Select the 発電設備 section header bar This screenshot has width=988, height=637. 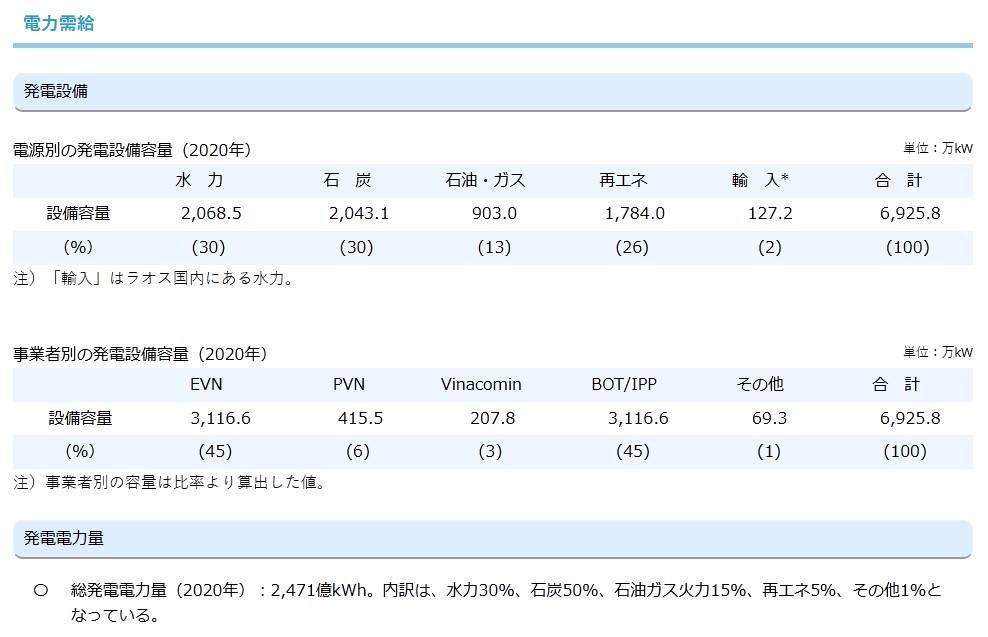(x=492, y=91)
